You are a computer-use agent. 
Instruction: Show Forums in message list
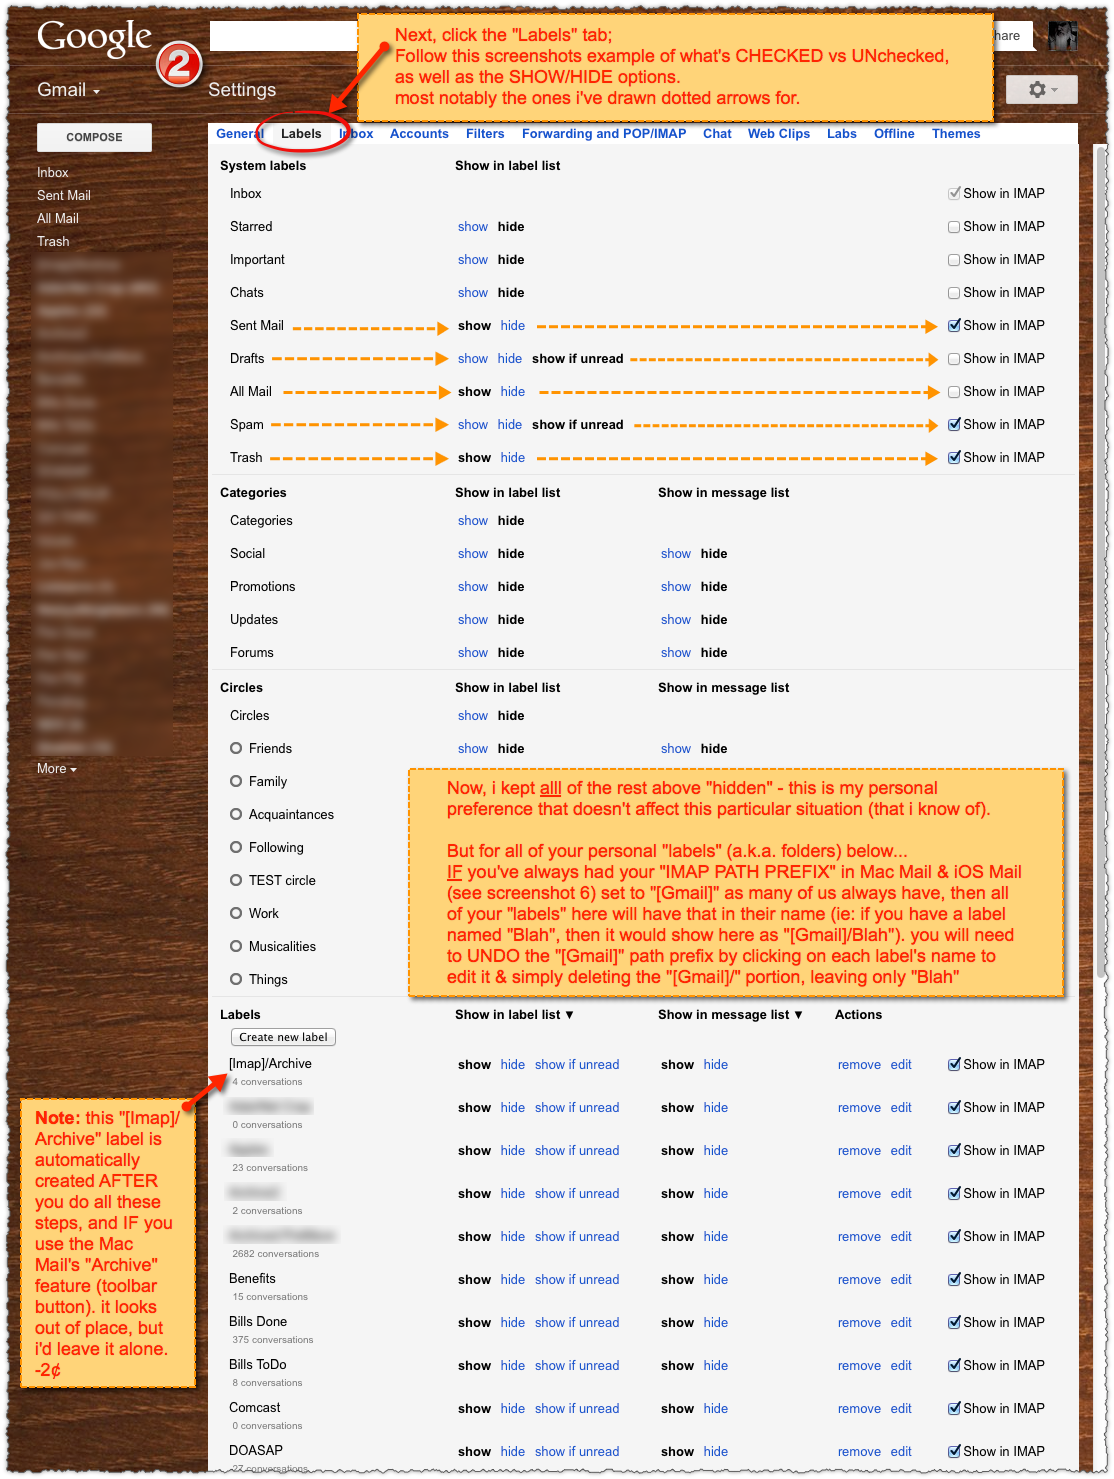click(676, 653)
